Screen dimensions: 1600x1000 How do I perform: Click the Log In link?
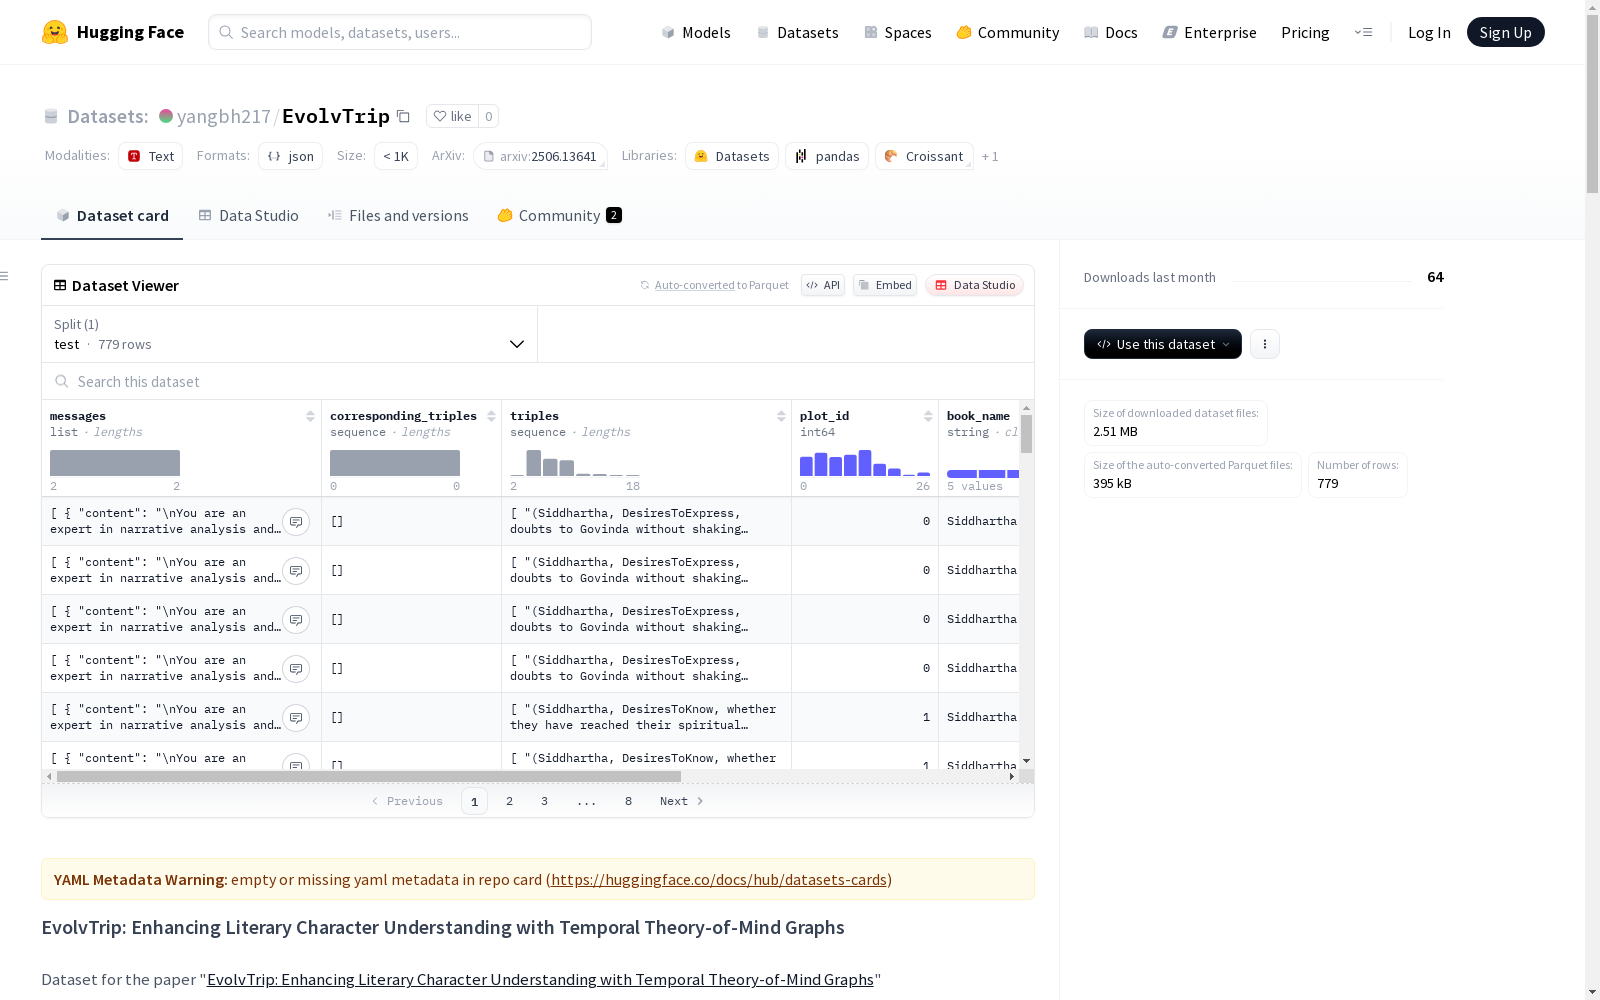point(1429,32)
